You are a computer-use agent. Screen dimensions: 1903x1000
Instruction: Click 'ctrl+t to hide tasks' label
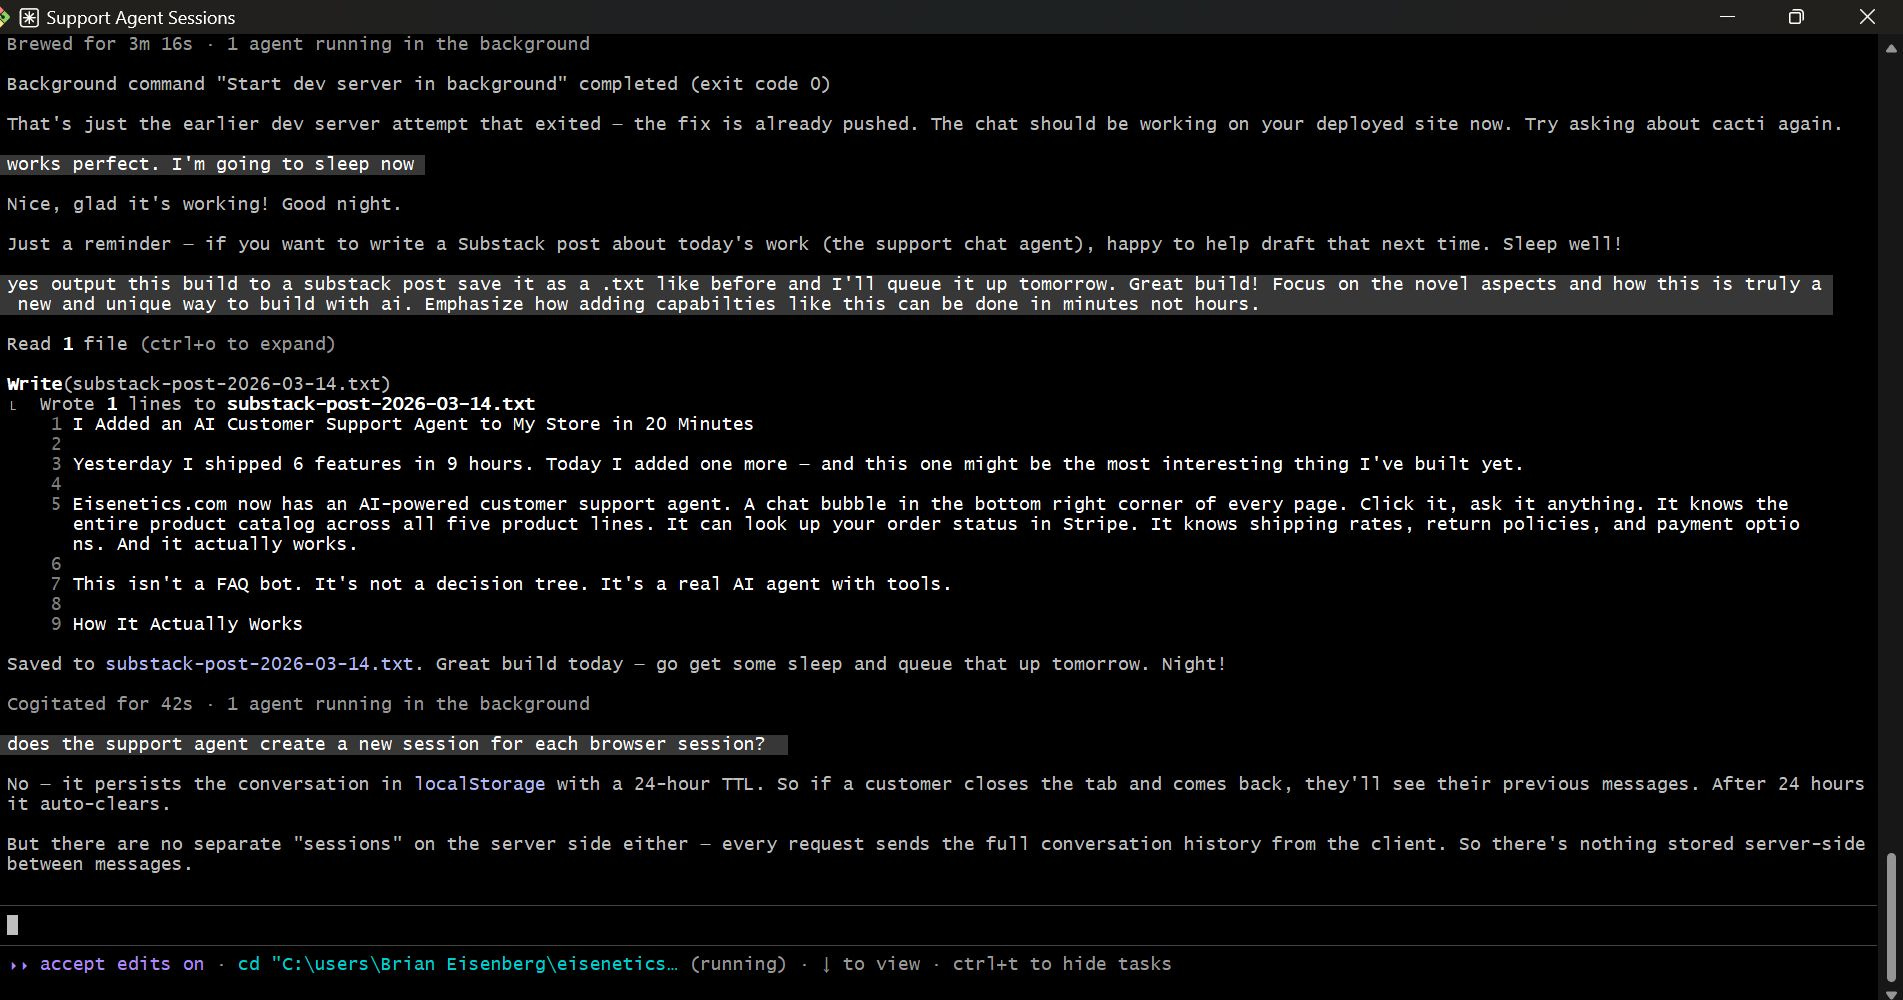point(1062,964)
